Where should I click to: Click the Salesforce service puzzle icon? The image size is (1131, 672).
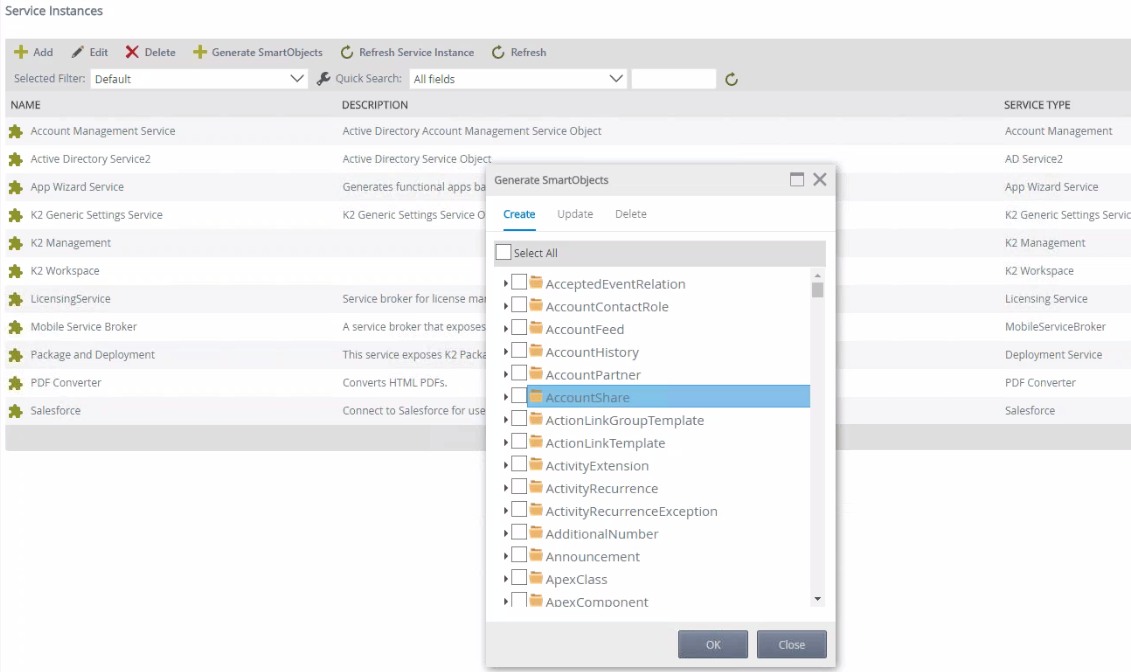[15, 411]
